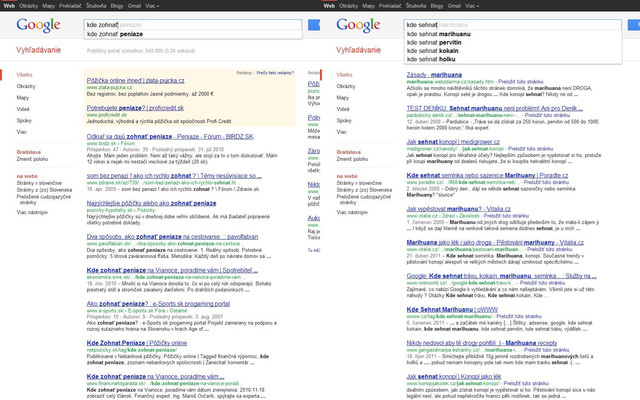Image resolution: width=640 pixels, height=400 pixels.
Task: Expand Viac nástrojov on peniaze page
Action: click(32, 212)
